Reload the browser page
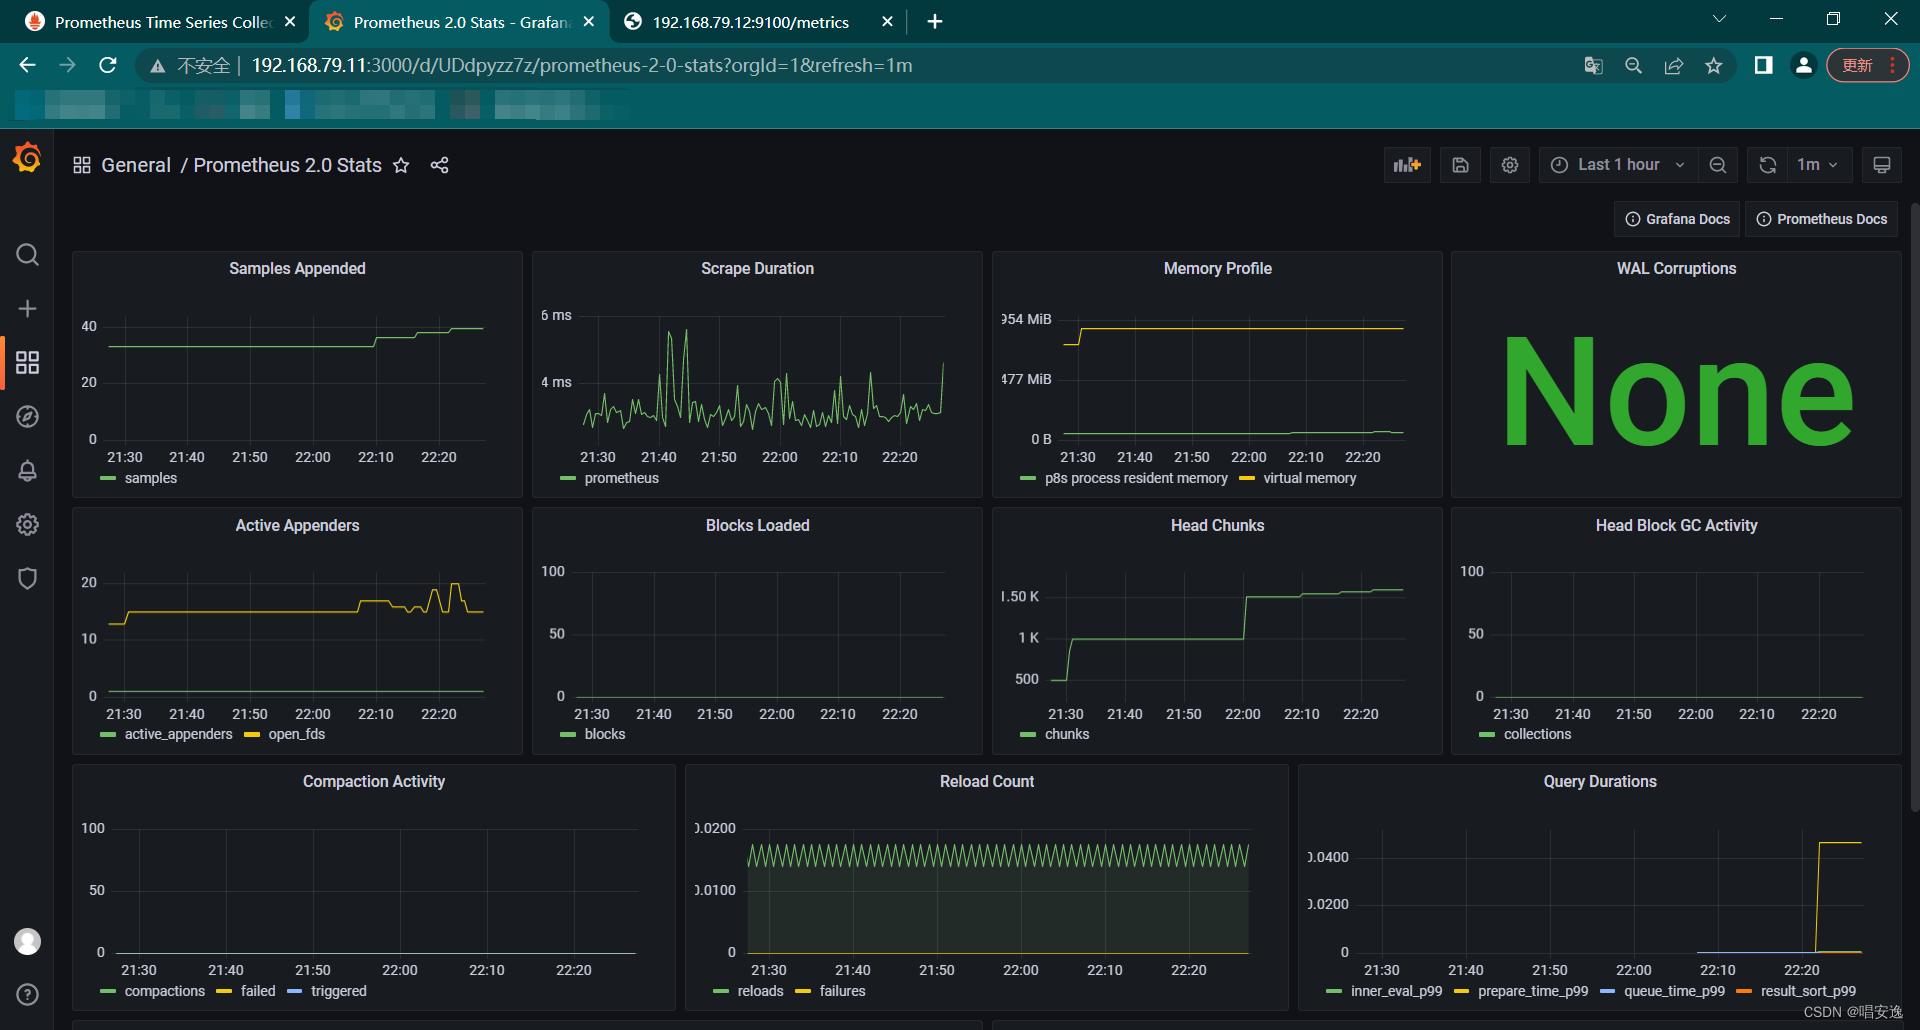The width and height of the screenshot is (1920, 1030). tap(108, 65)
